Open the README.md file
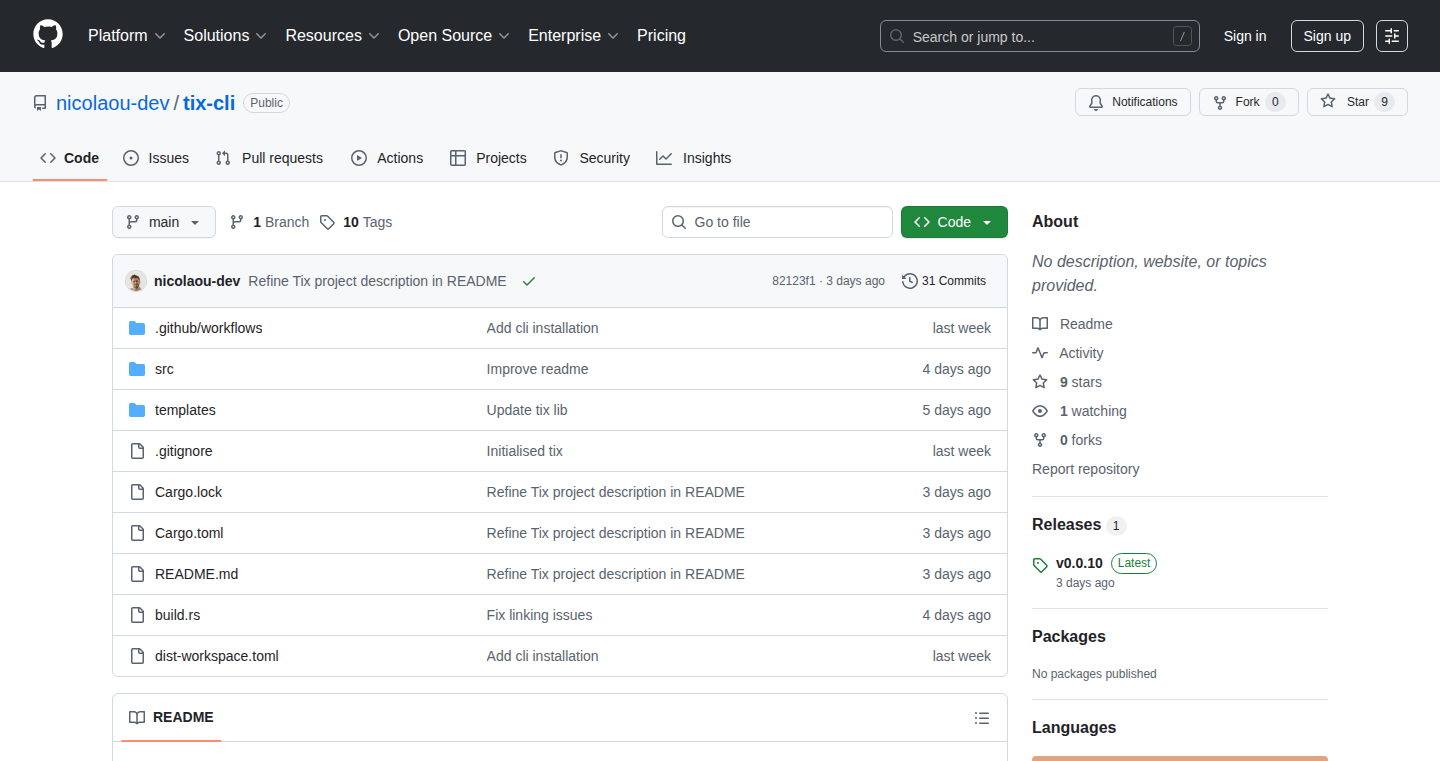The height and width of the screenshot is (761, 1440). click(x=197, y=574)
